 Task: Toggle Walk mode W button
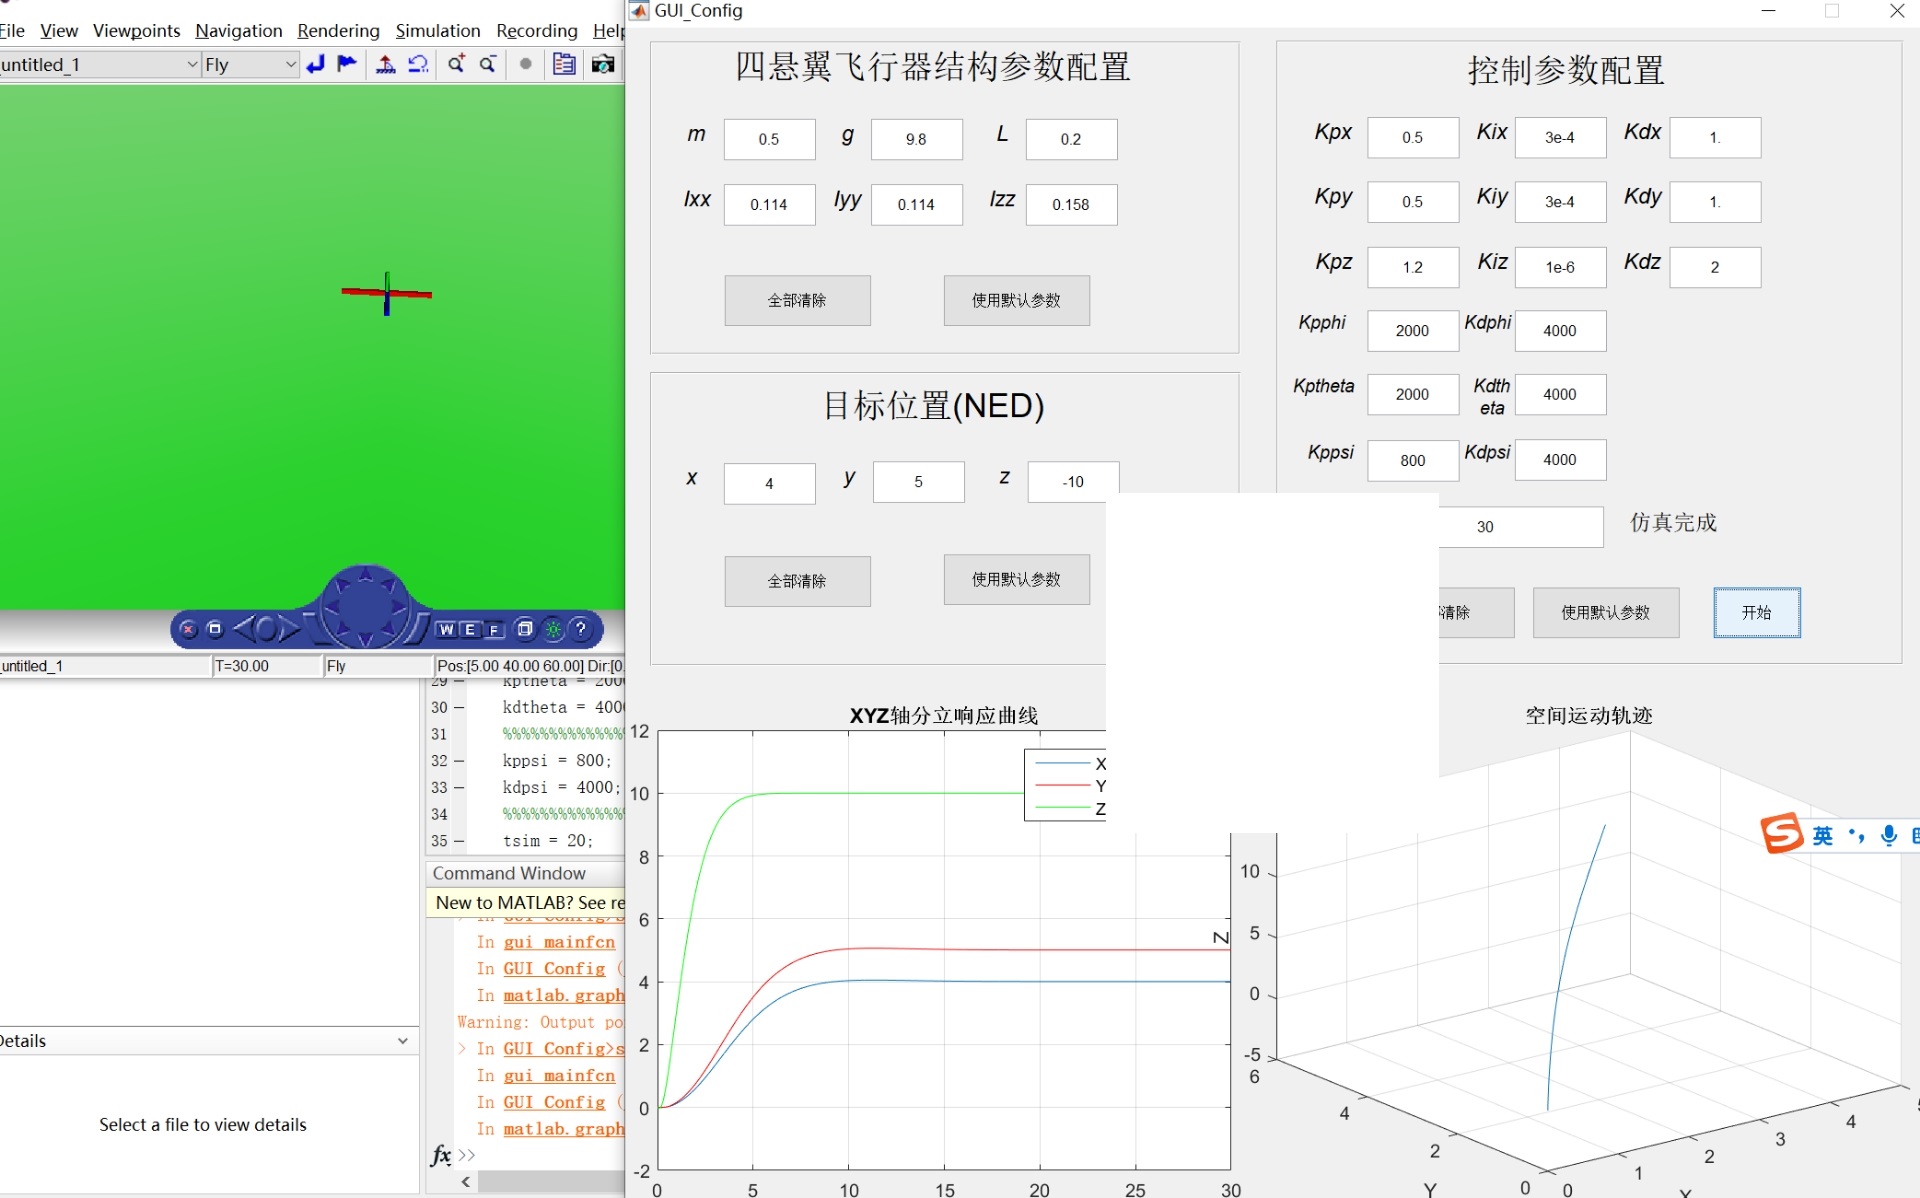(x=446, y=629)
